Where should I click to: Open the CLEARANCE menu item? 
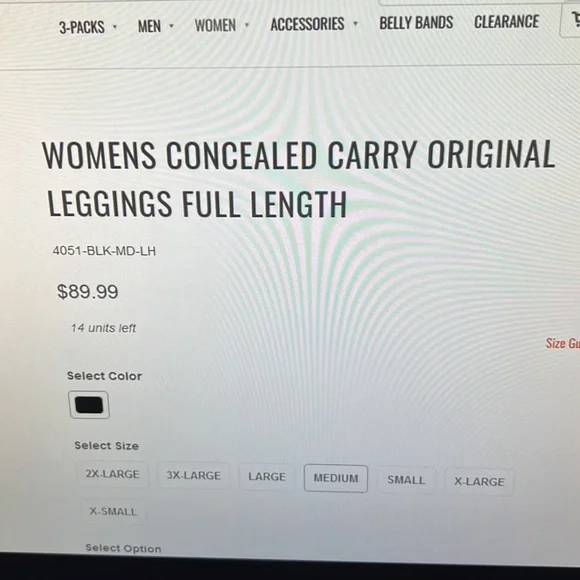[506, 21]
